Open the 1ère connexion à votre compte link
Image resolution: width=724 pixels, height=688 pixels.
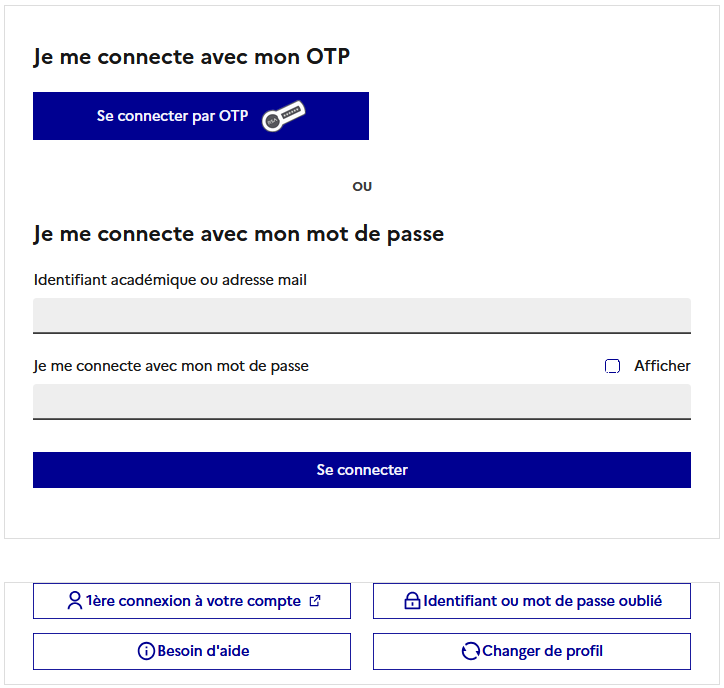tap(192, 601)
